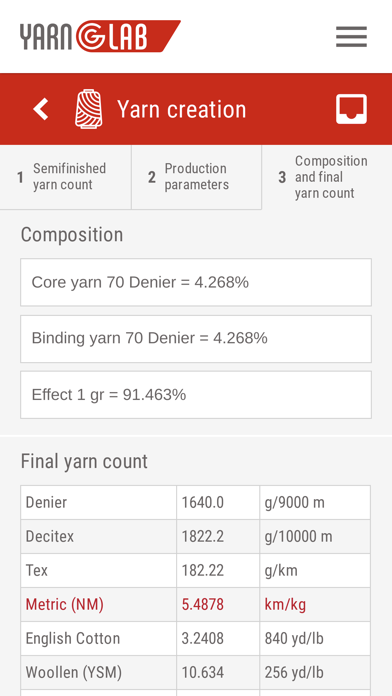Image resolution: width=392 pixels, height=696 pixels.
Task: Click the 5.4878 metric value
Action: pos(202,605)
